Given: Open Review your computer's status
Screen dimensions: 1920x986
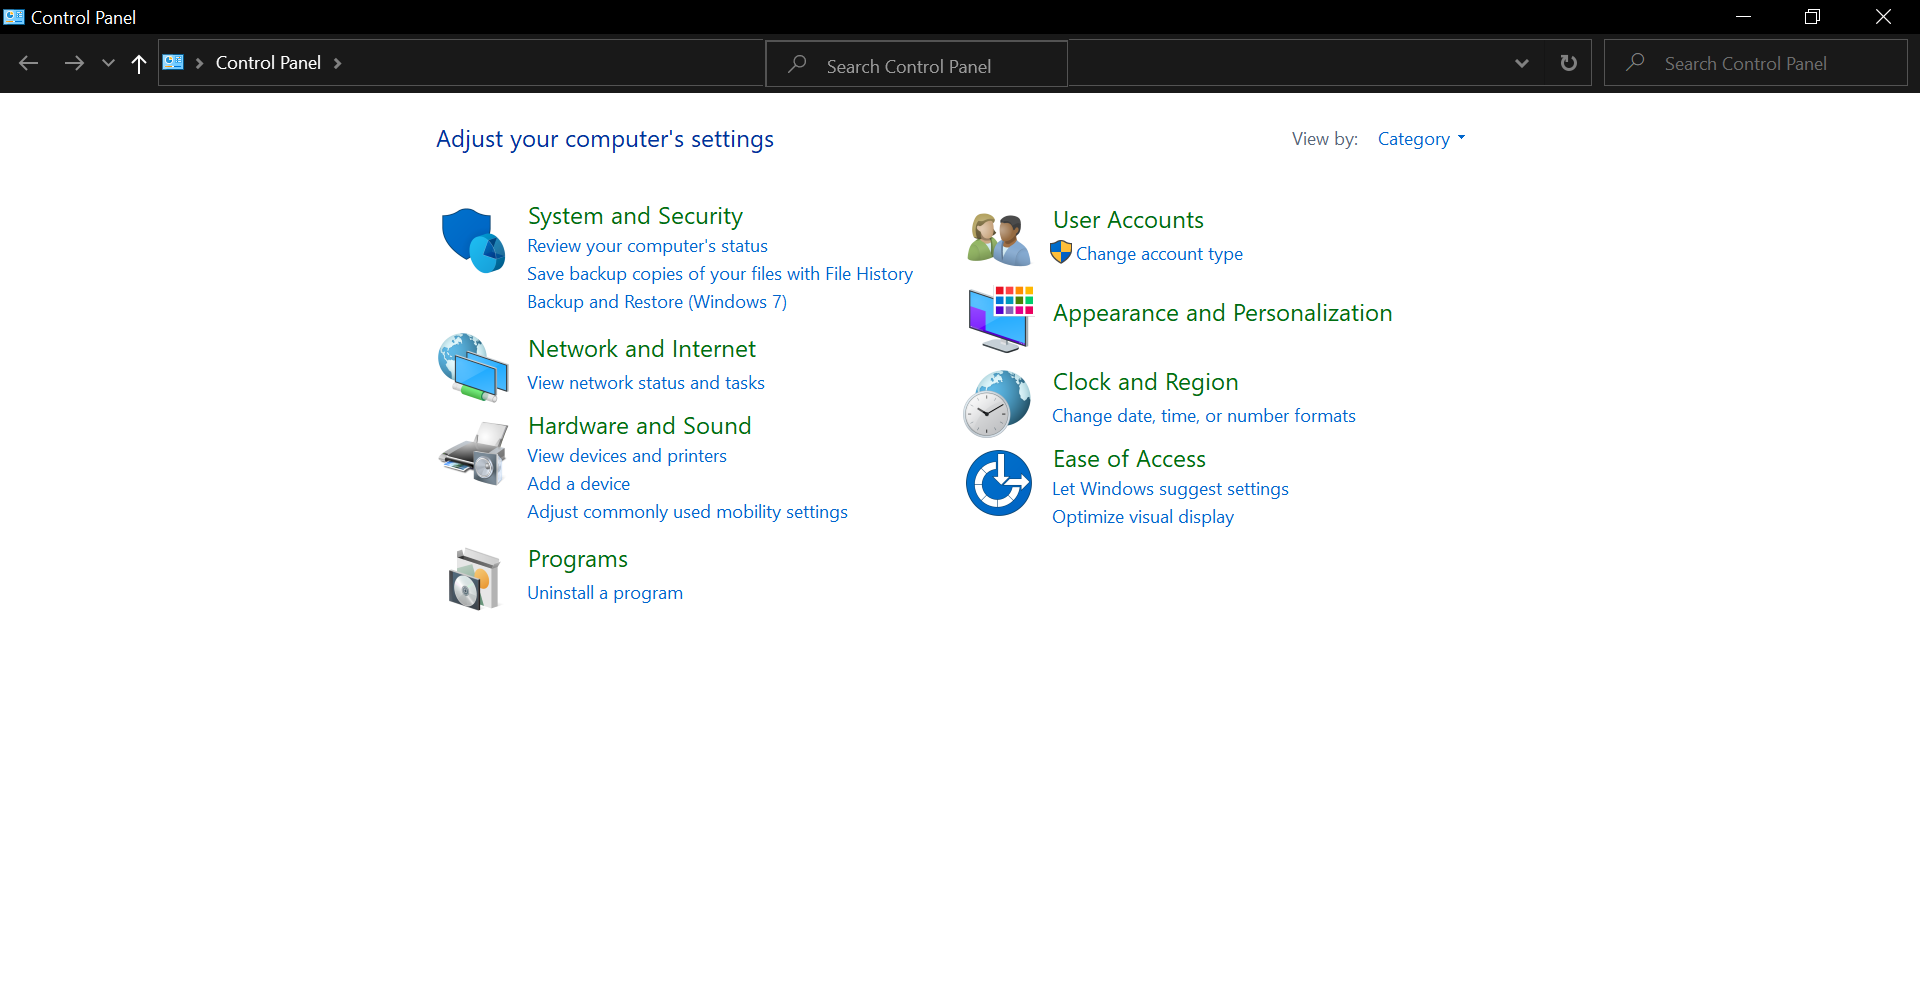Looking at the screenshot, I should [647, 246].
